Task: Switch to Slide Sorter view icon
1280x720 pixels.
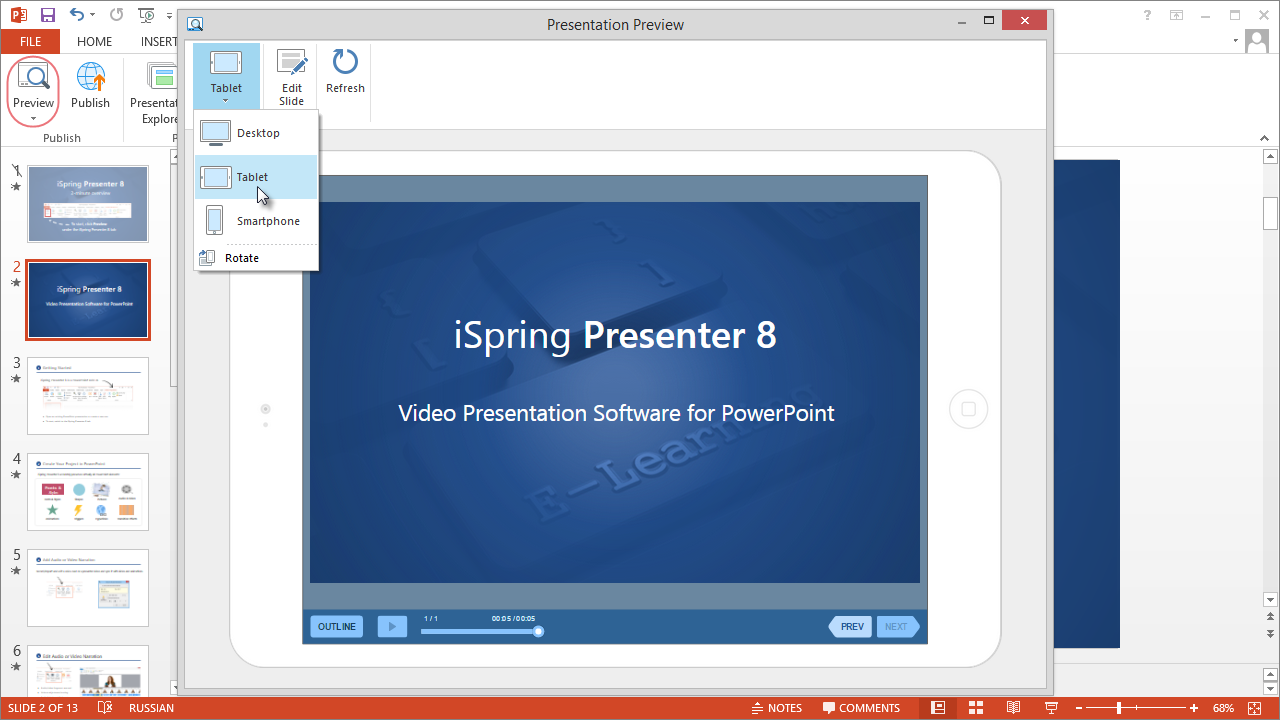Action: click(976, 708)
